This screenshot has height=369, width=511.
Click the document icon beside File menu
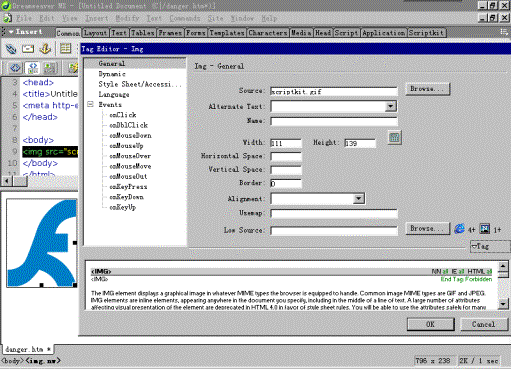(x=7, y=18)
